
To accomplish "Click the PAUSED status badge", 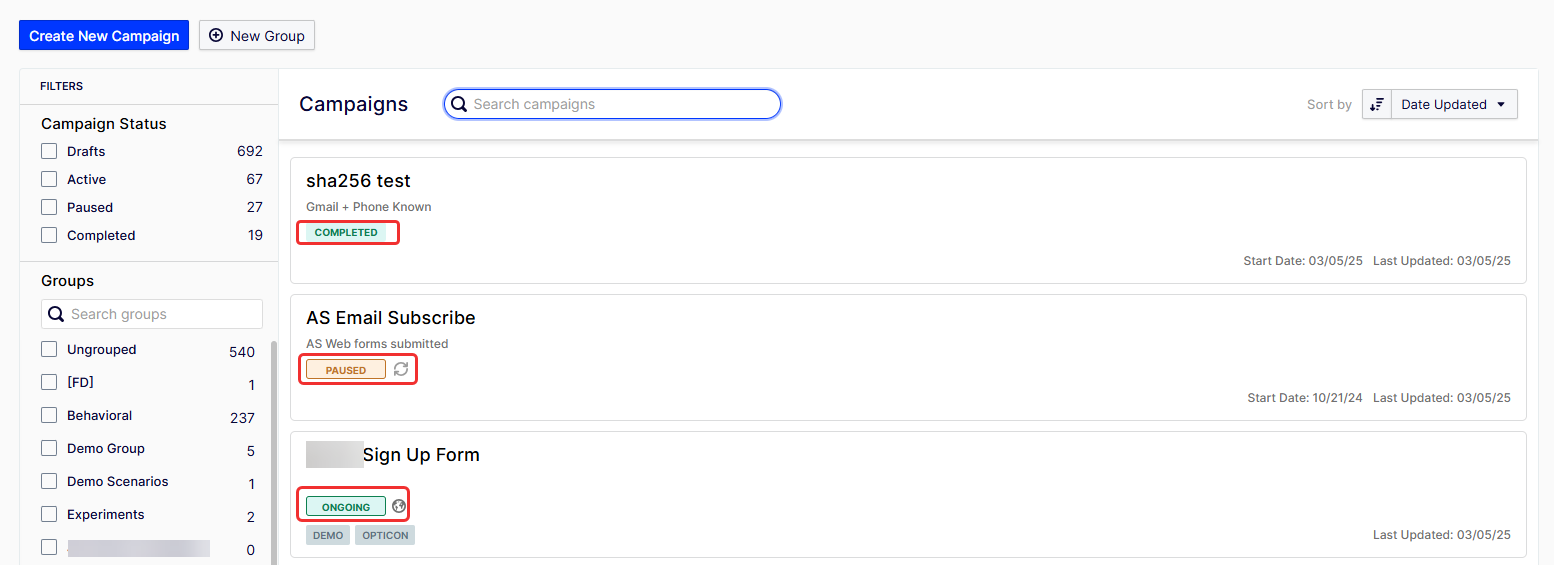I will pos(346,370).
